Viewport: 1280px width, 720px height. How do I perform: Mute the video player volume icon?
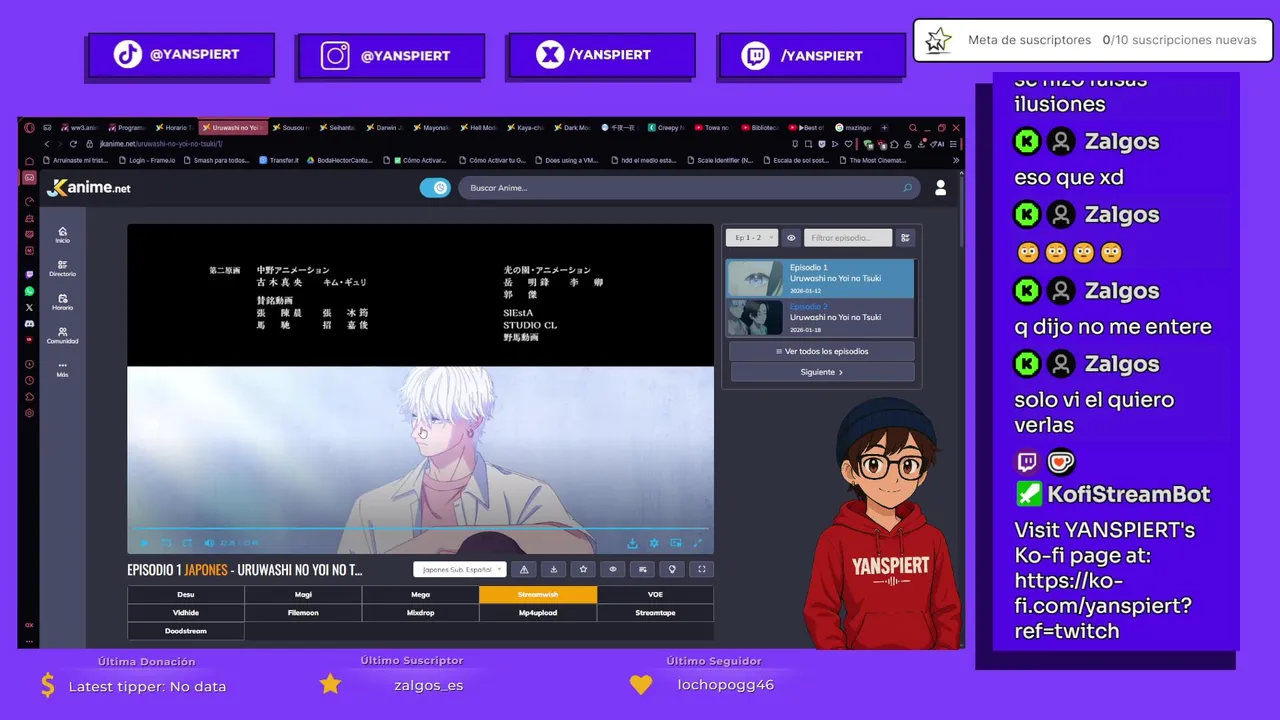[209, 543]
